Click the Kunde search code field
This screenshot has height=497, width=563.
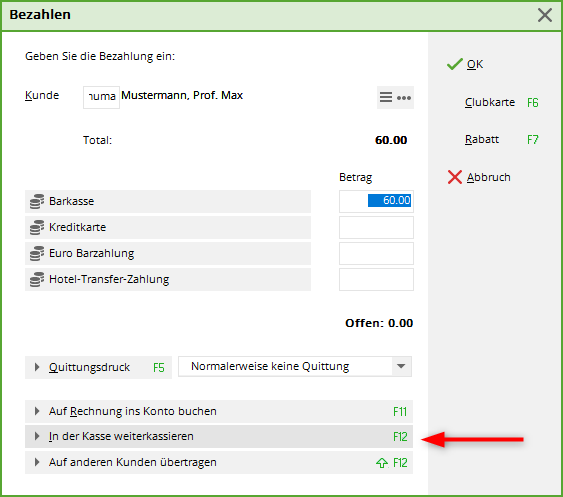[x=101, y=97]
